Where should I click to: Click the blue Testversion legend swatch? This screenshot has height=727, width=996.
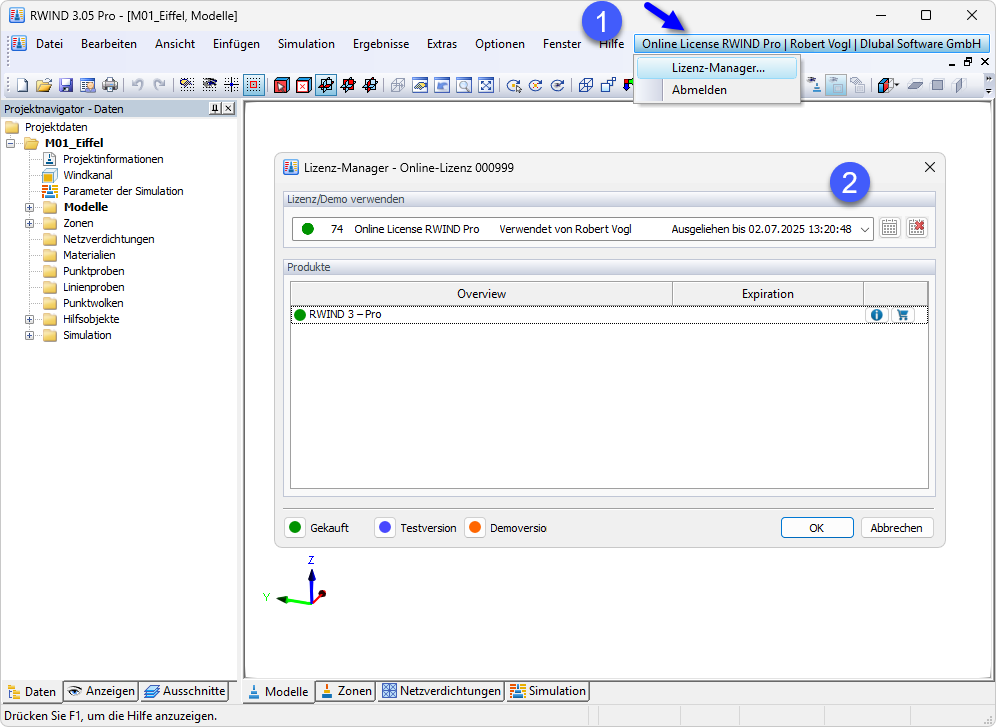pyautogui.click(x=385, y=528)
